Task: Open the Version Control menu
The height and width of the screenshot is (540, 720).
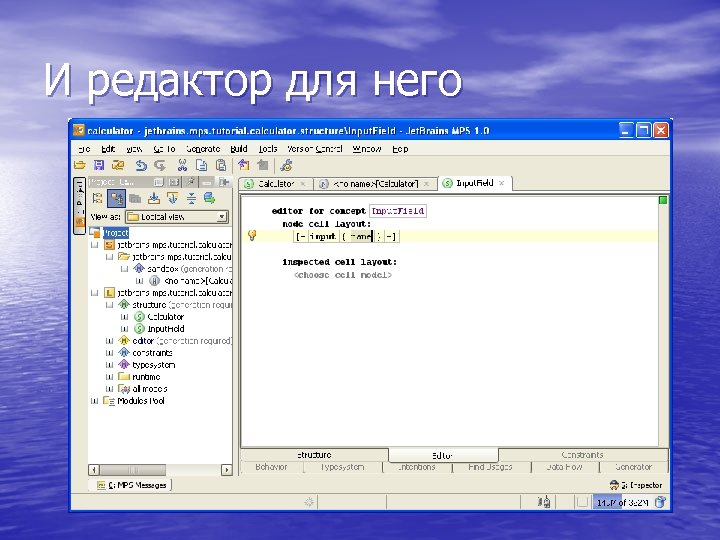Action: (x=315, y=149)
